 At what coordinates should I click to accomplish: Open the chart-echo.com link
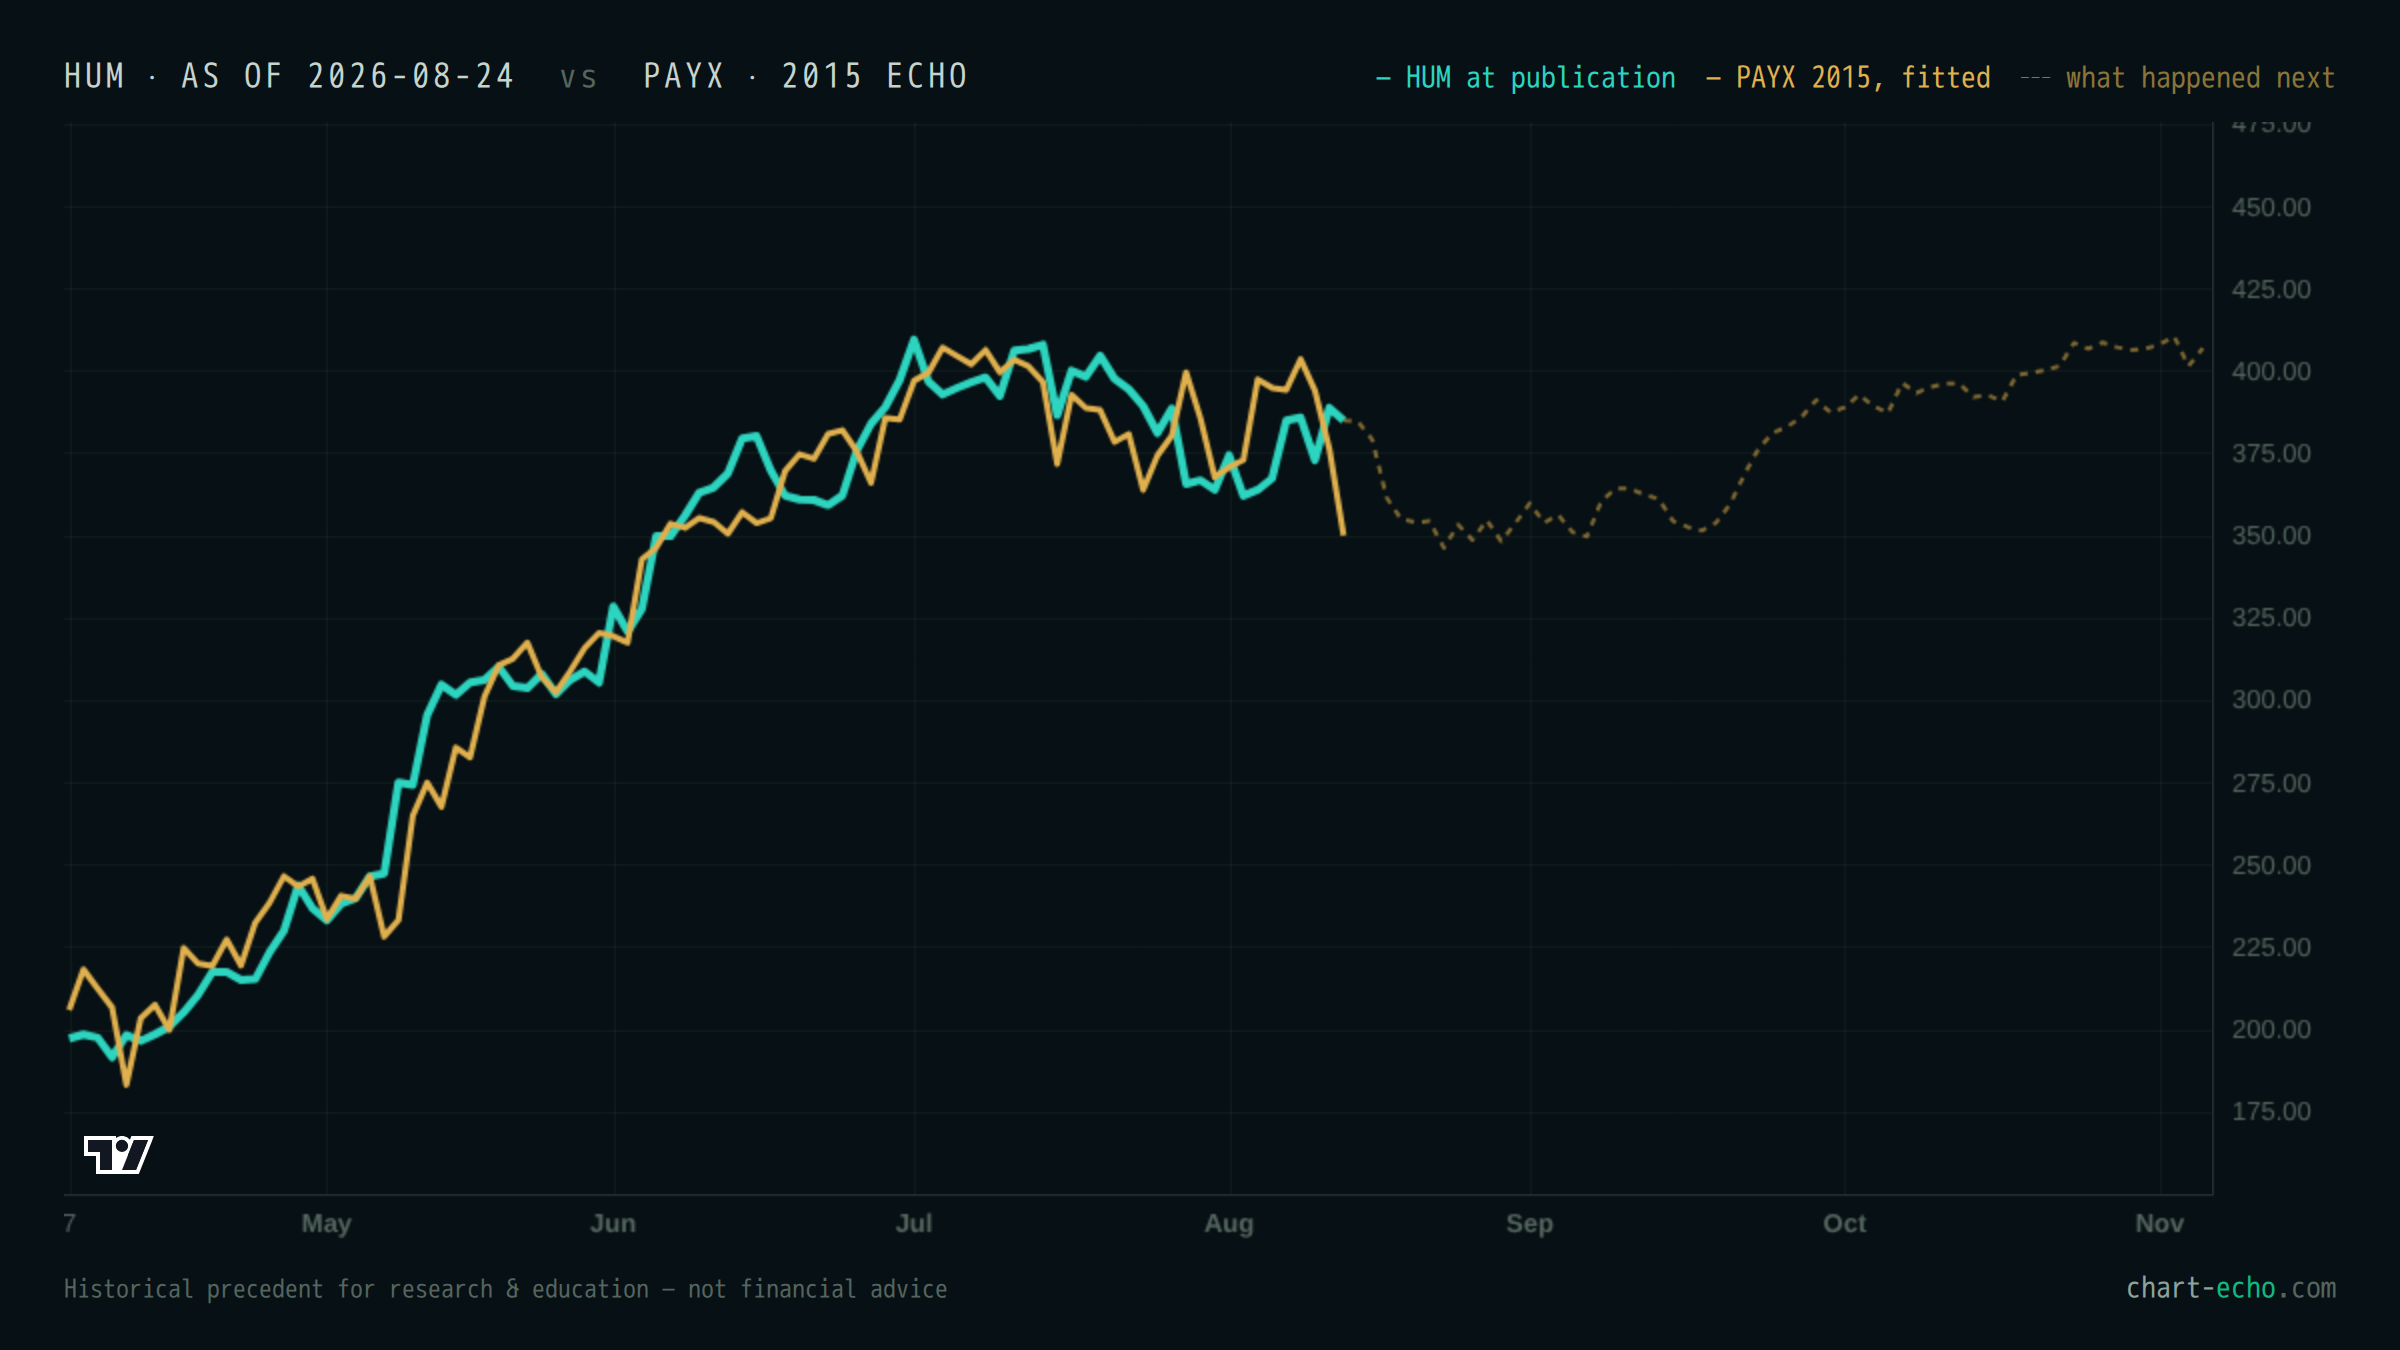click(2231, 1288)
